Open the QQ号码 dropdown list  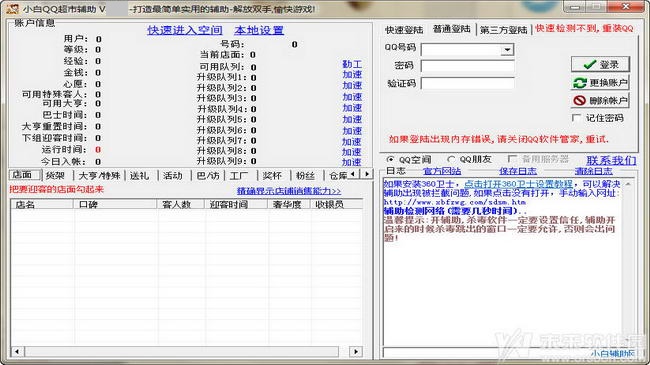(x=507, y=50)
